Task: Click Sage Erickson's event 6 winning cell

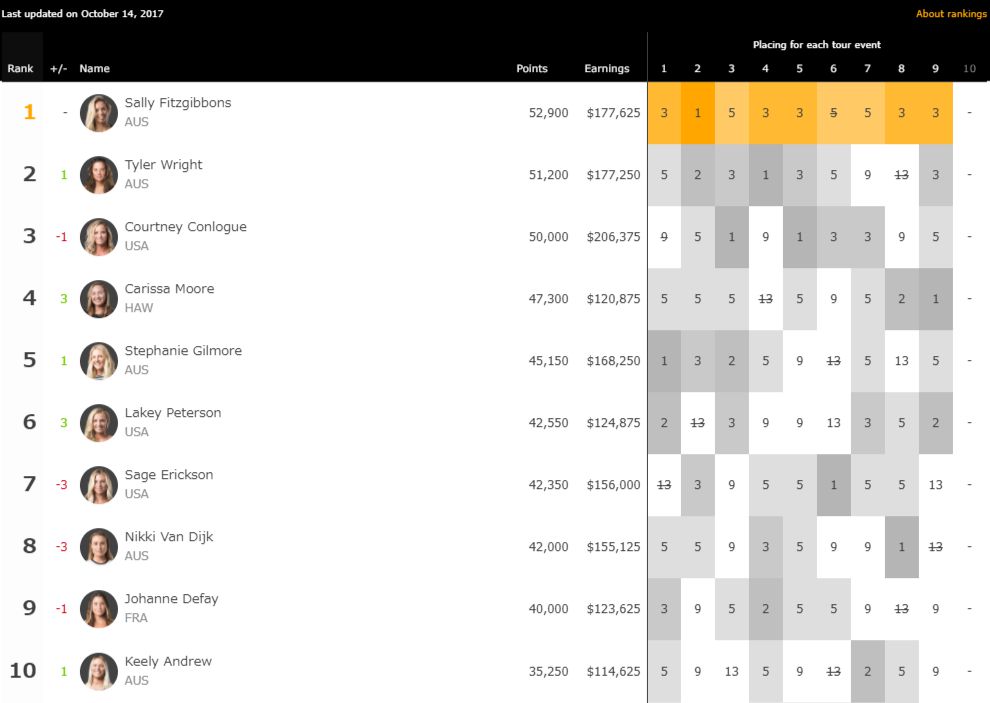Action: click(834, 485)
